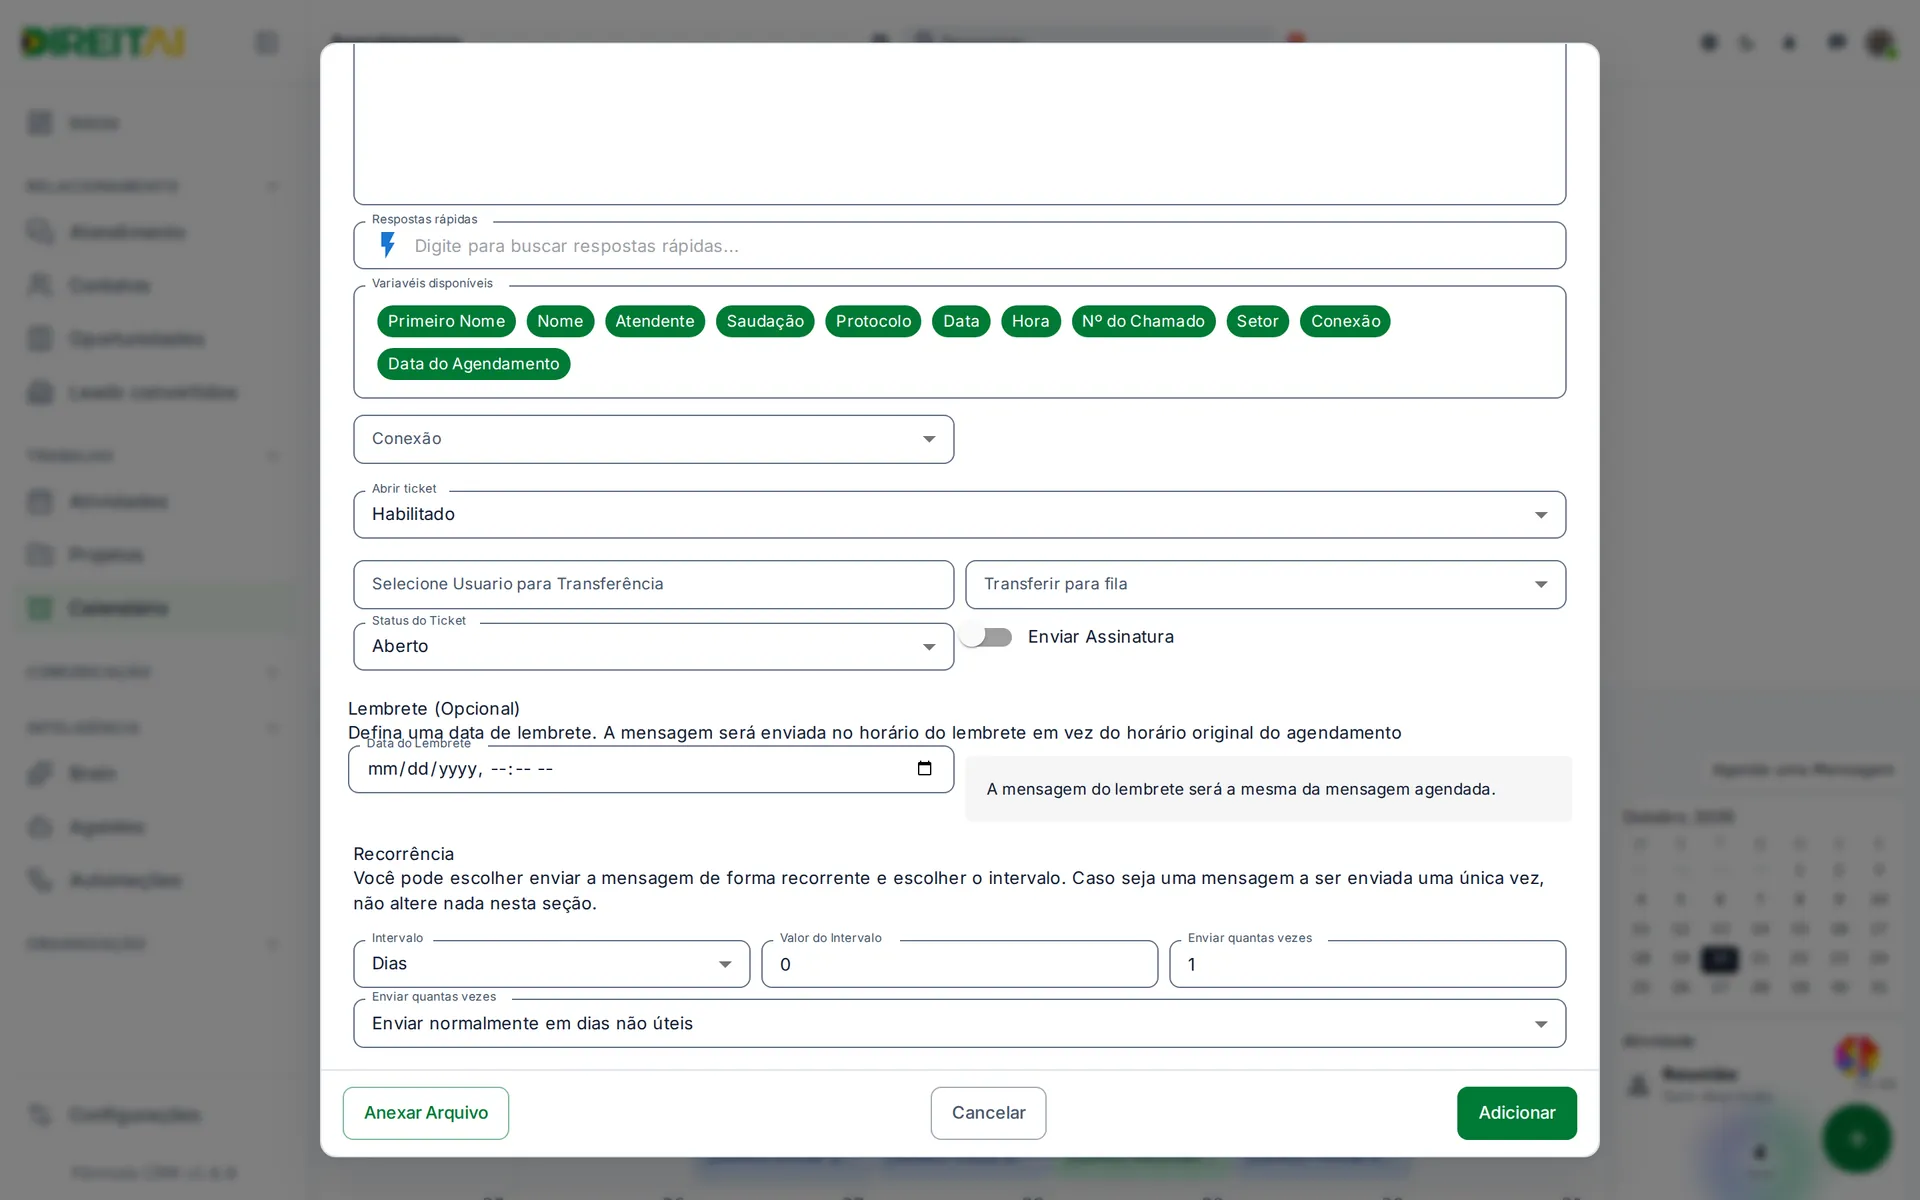The width and height of the screenshot is (1920, 1200).
Task: Expand the Transferir para fila dropdown
Action: pyautogui.click(x=1265, y=584)
